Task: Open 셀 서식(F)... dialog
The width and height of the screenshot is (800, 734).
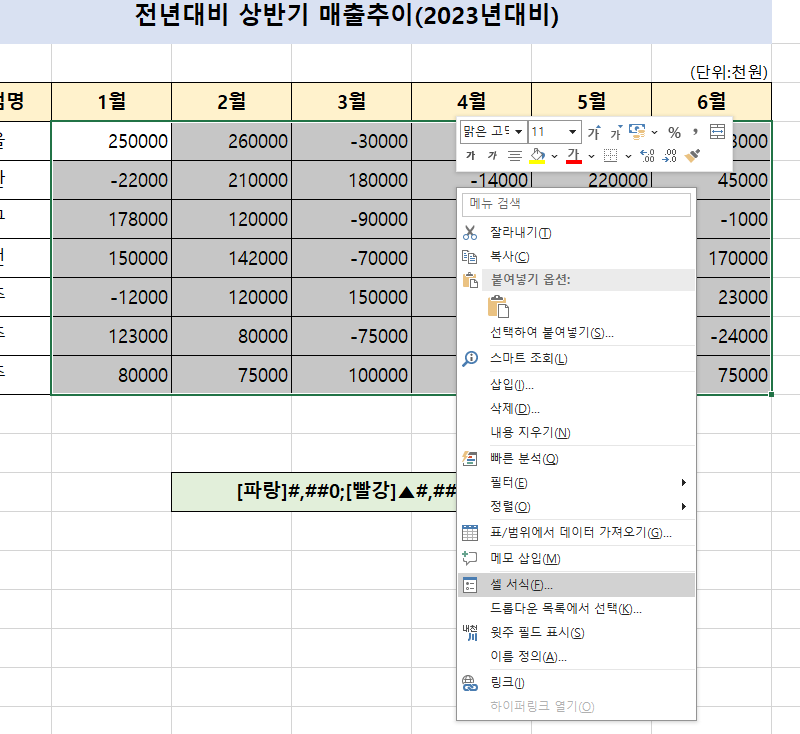Action: point(577,585)
